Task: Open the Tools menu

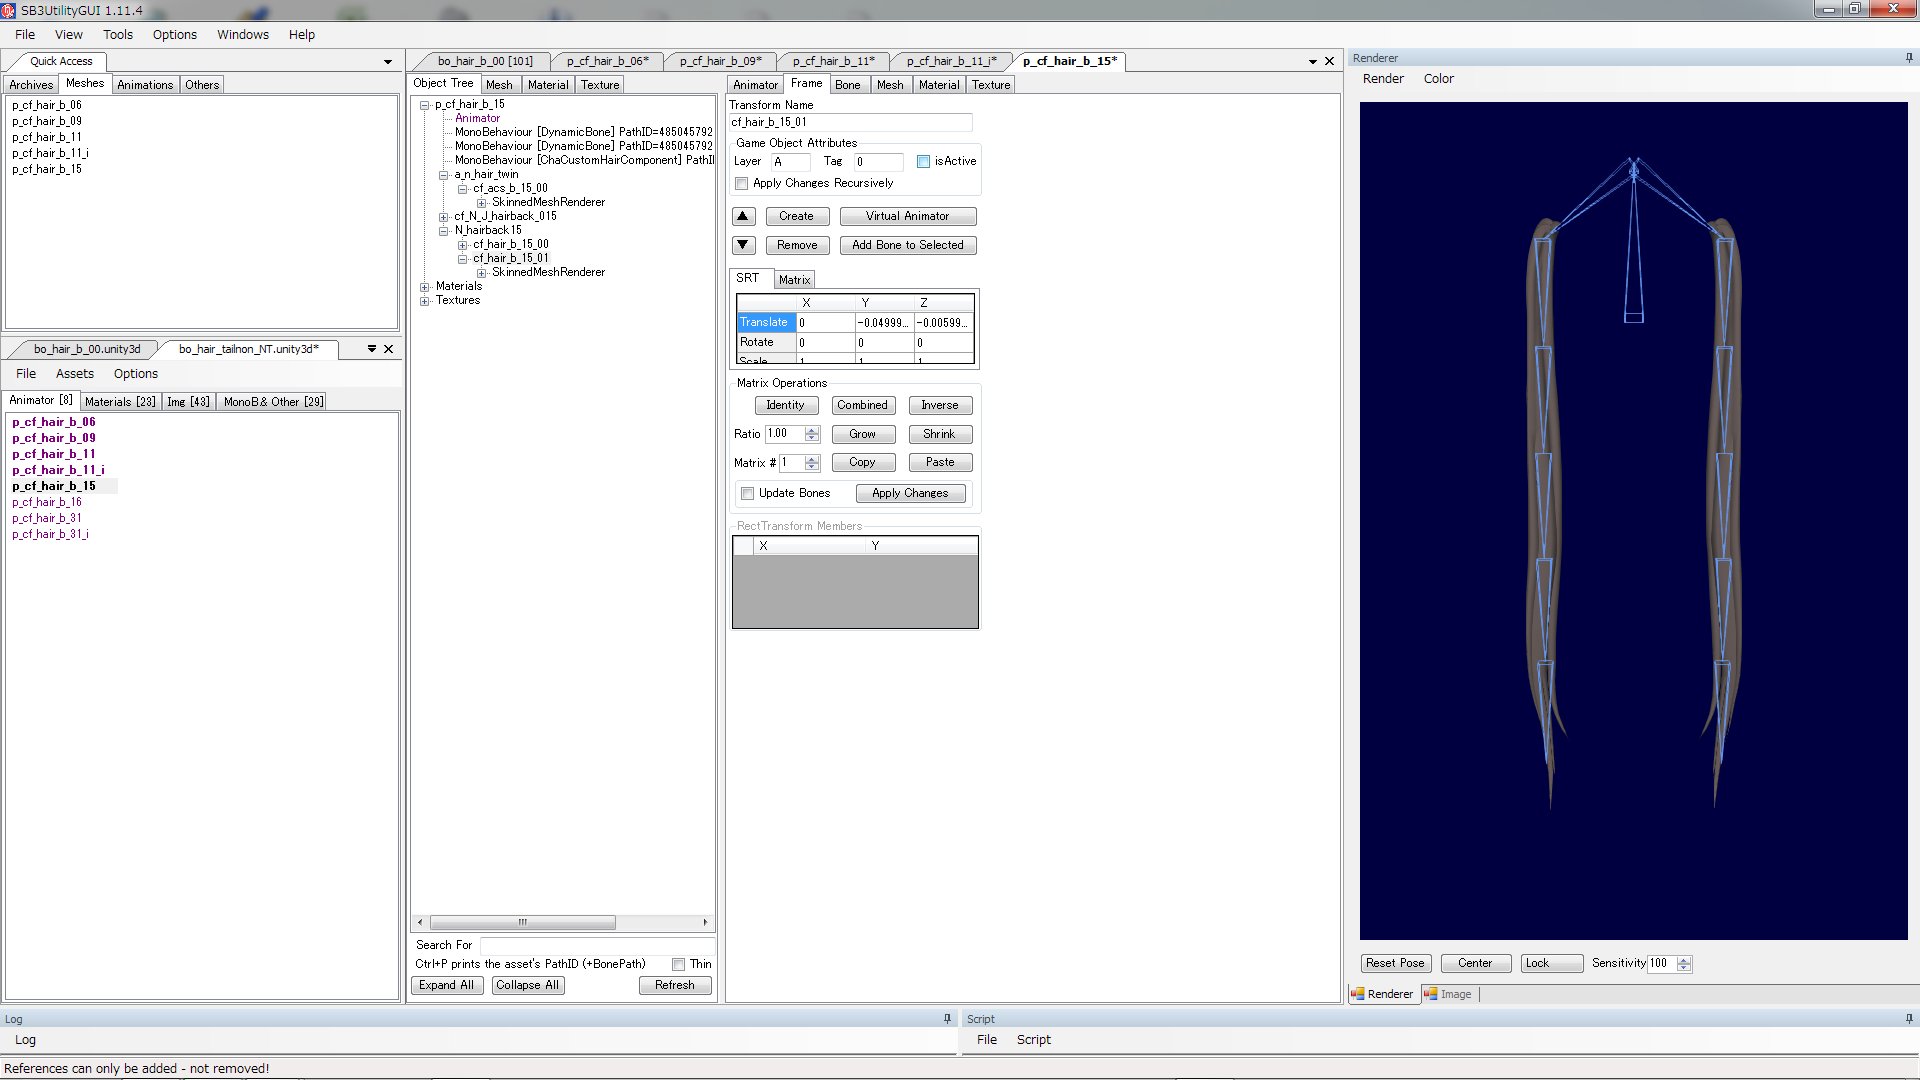Action: click(117, 34)
